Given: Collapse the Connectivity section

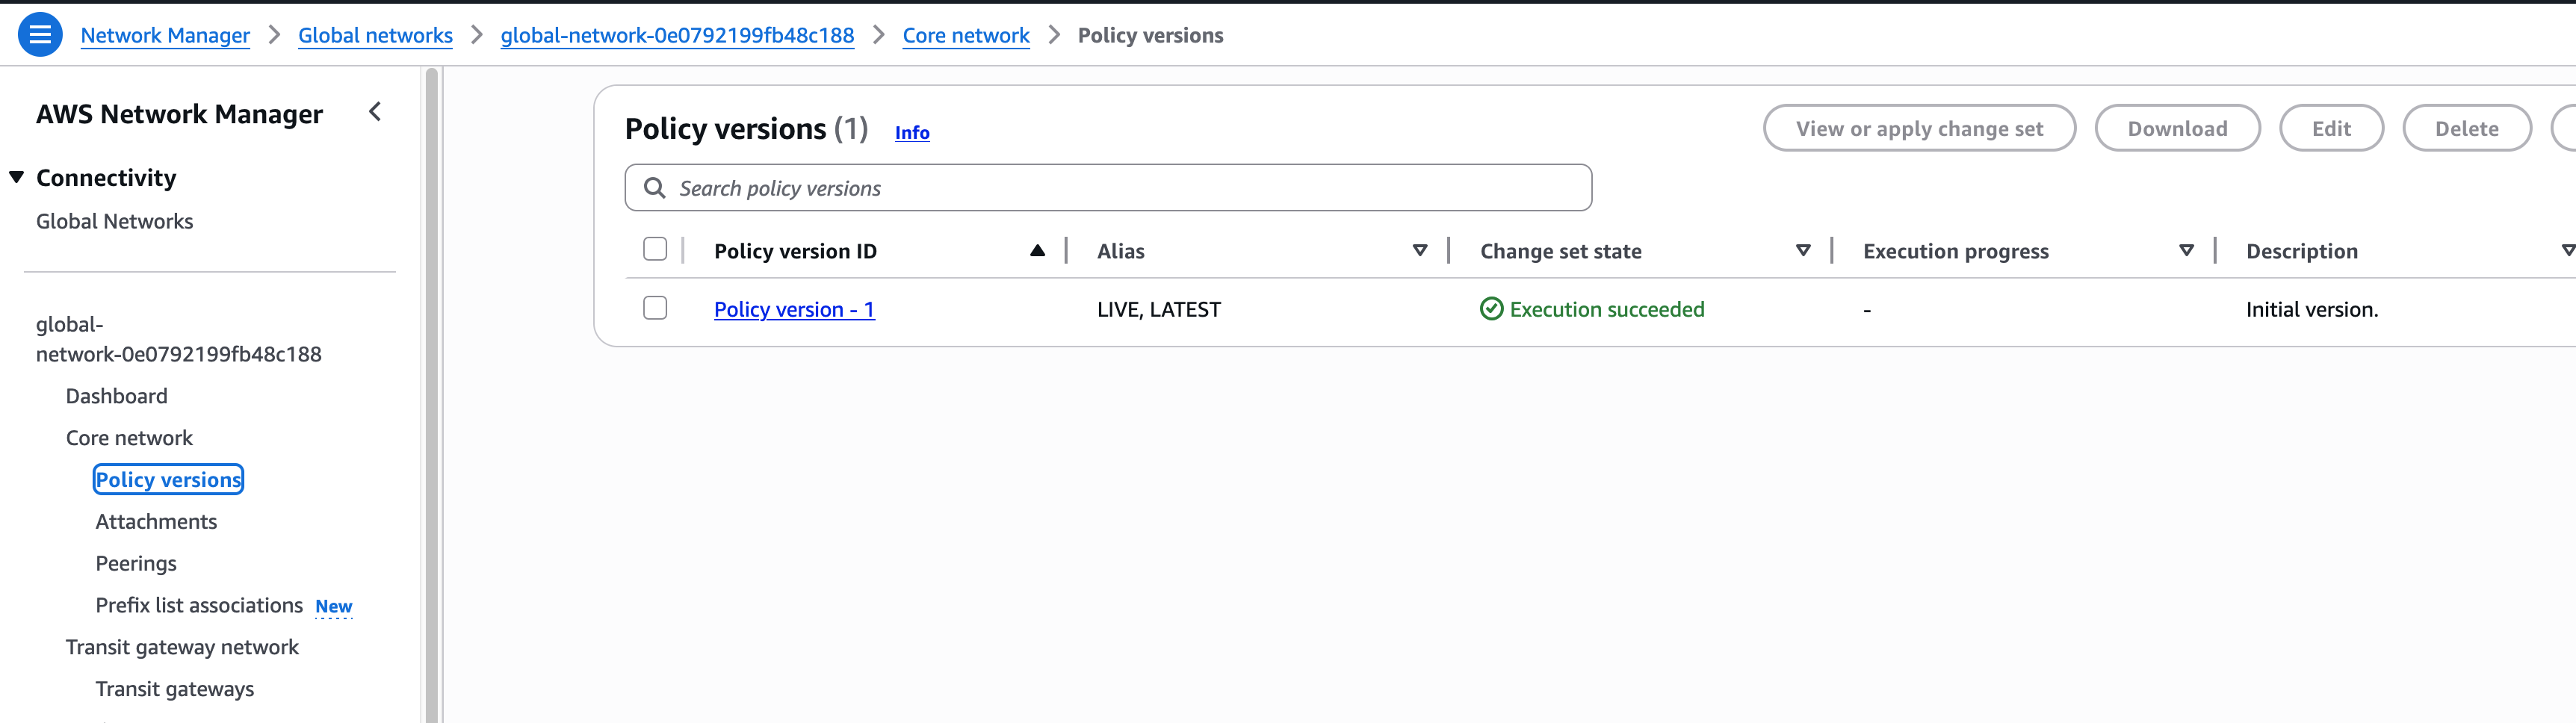Looking at the screenshot, I should pos(17,177).
